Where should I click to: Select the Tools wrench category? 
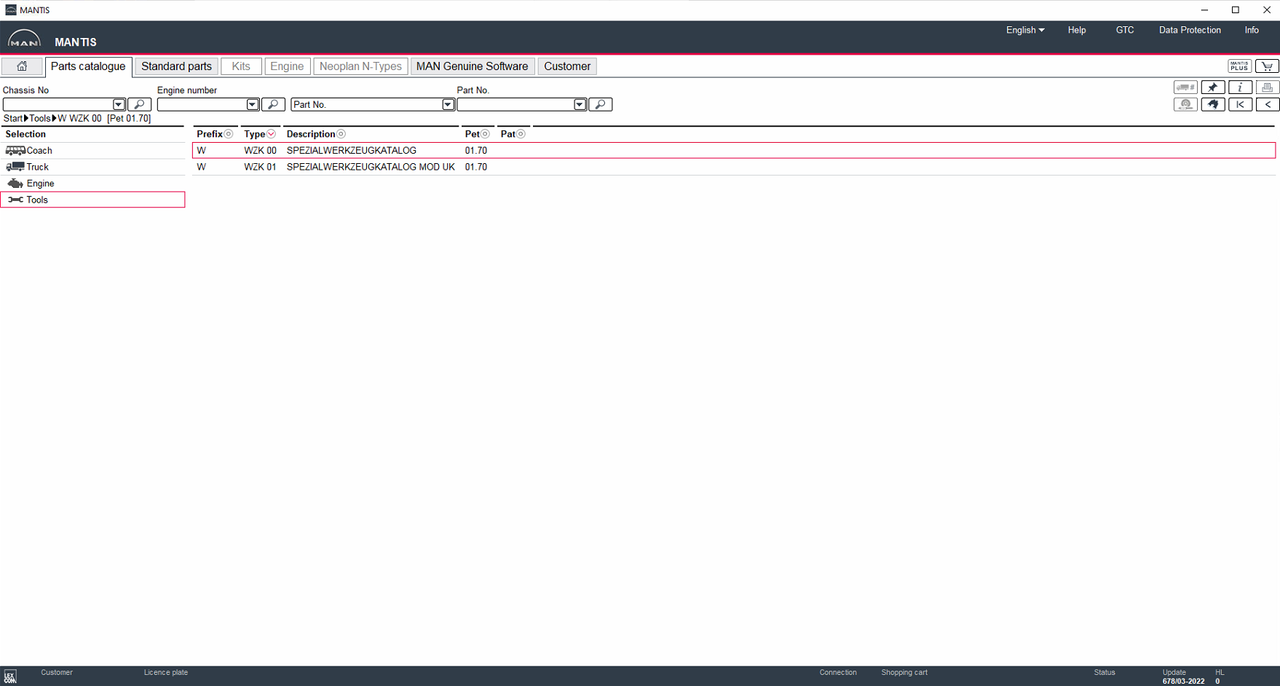point(93,200)
